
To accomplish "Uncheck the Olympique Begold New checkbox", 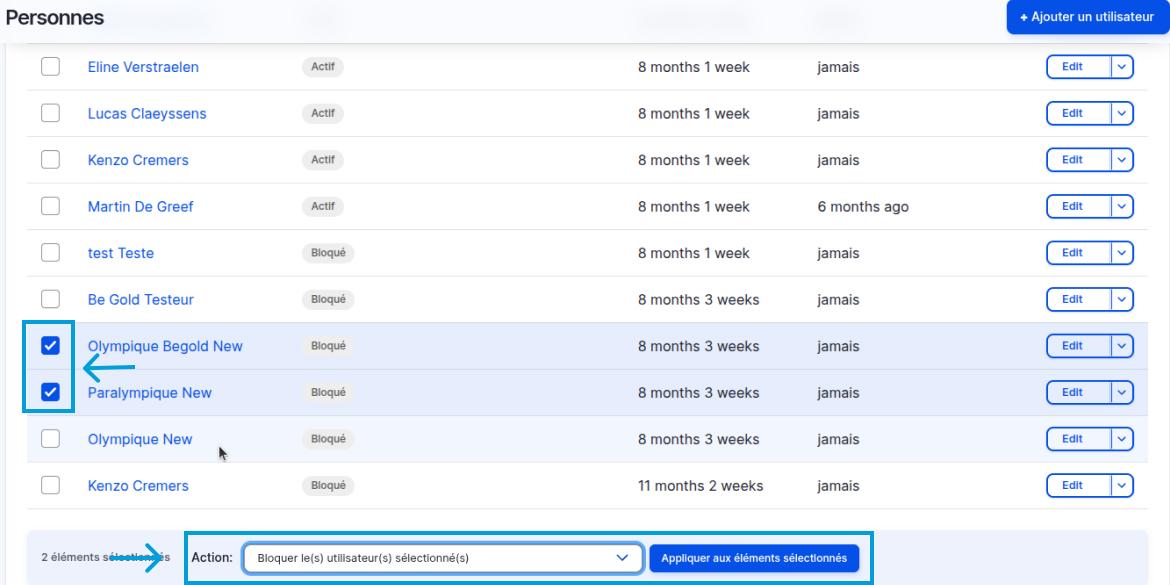I will tap(50, 346).
